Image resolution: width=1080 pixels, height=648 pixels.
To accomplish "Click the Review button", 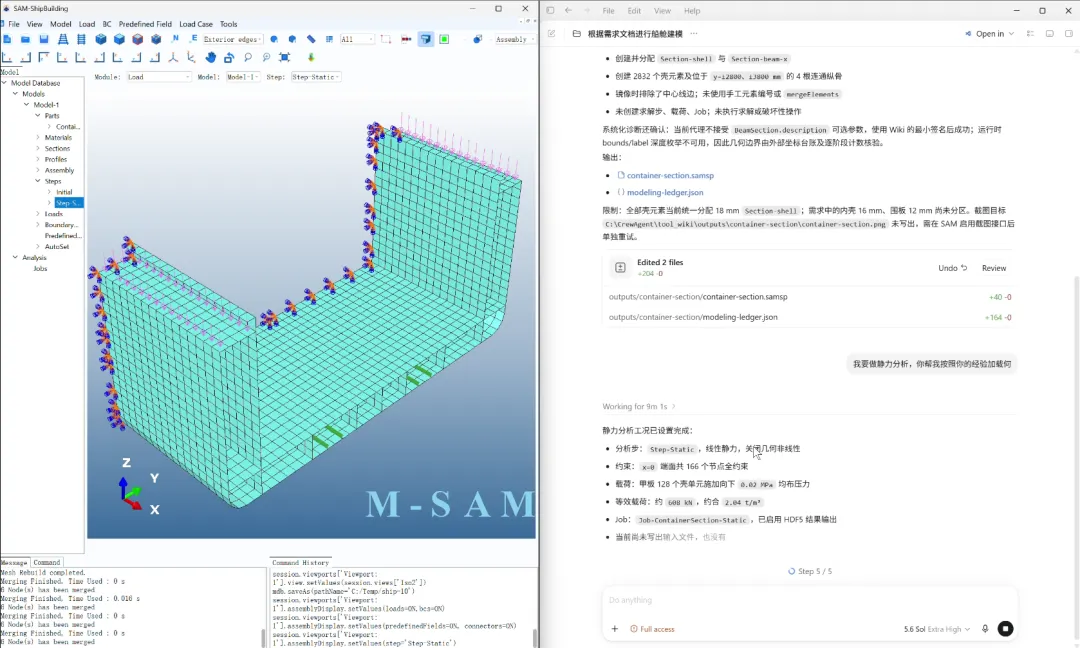I will coord(993,268).
